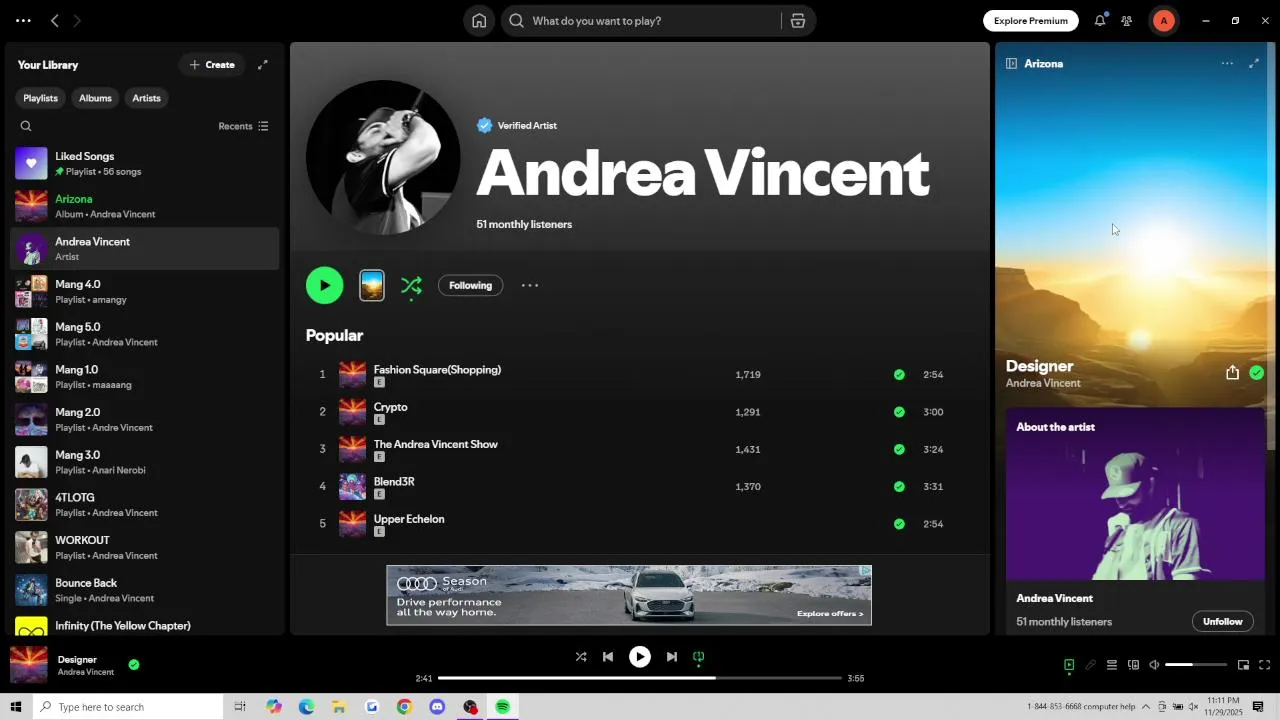Click the Following button

point(470,285)
